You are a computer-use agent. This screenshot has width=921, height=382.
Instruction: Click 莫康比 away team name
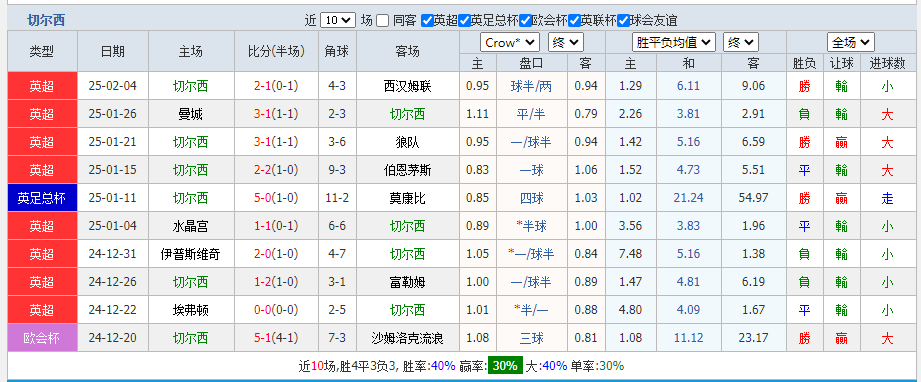408,198
